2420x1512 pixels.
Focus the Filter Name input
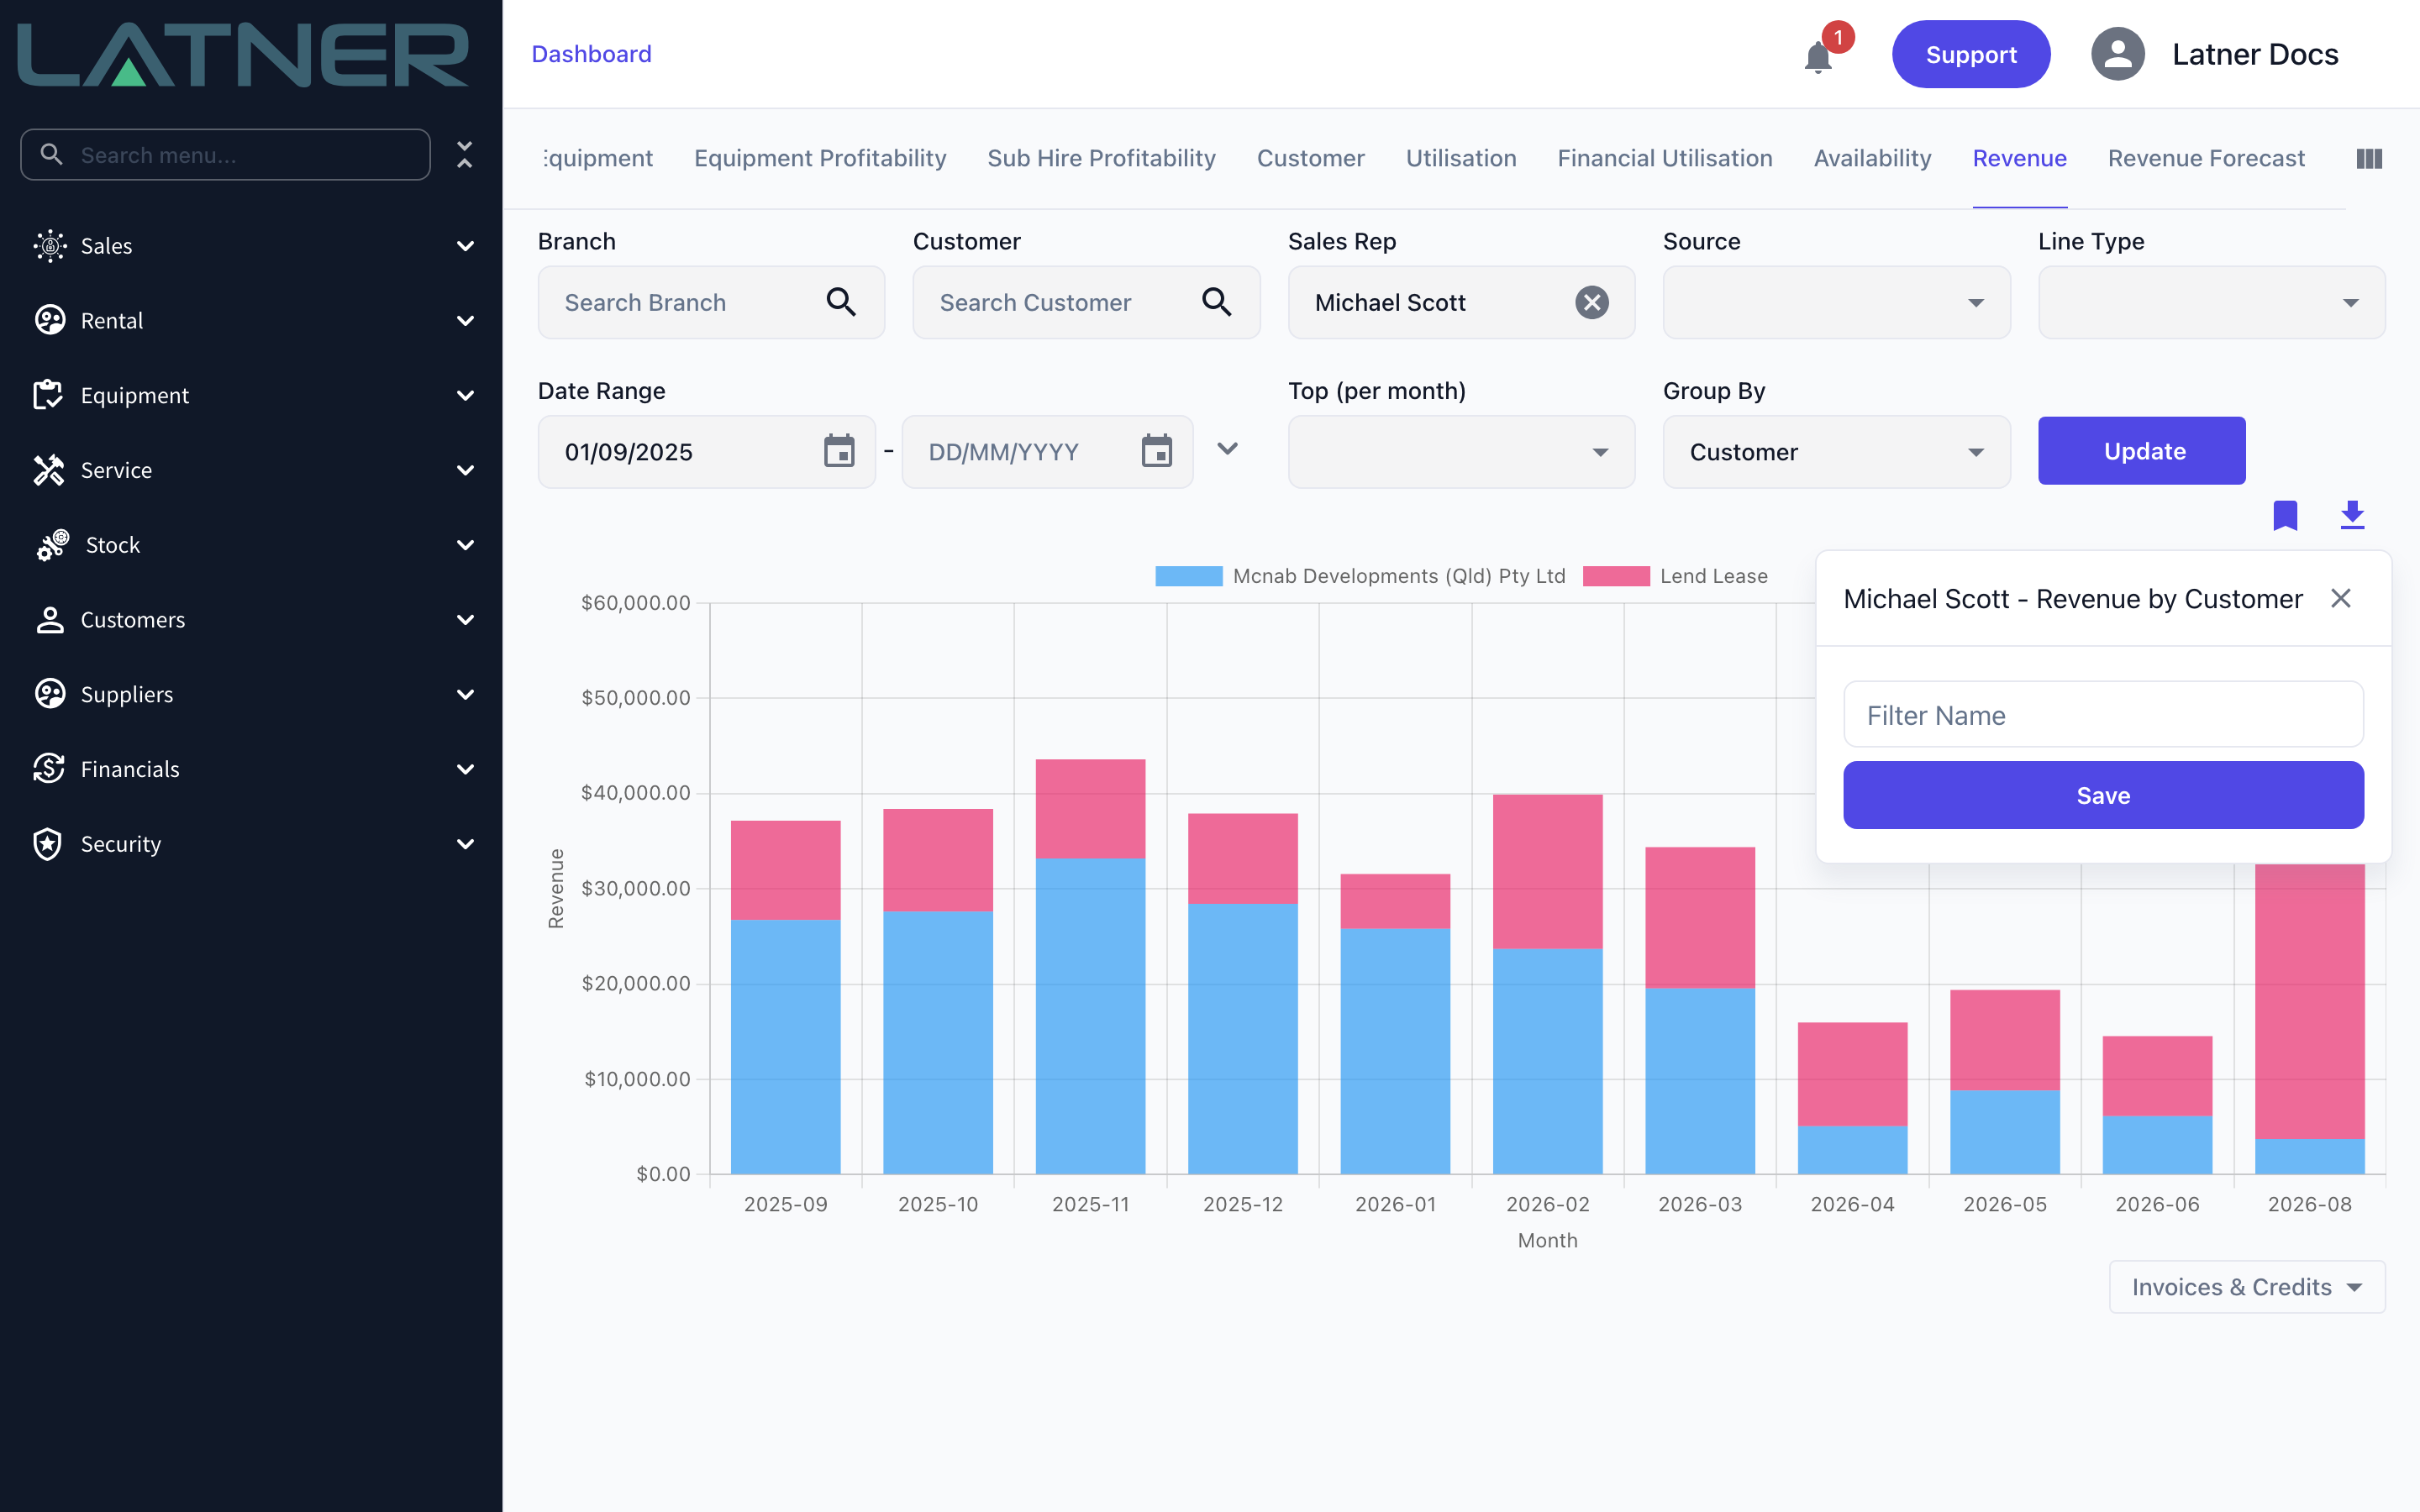tap(2103, 714)
